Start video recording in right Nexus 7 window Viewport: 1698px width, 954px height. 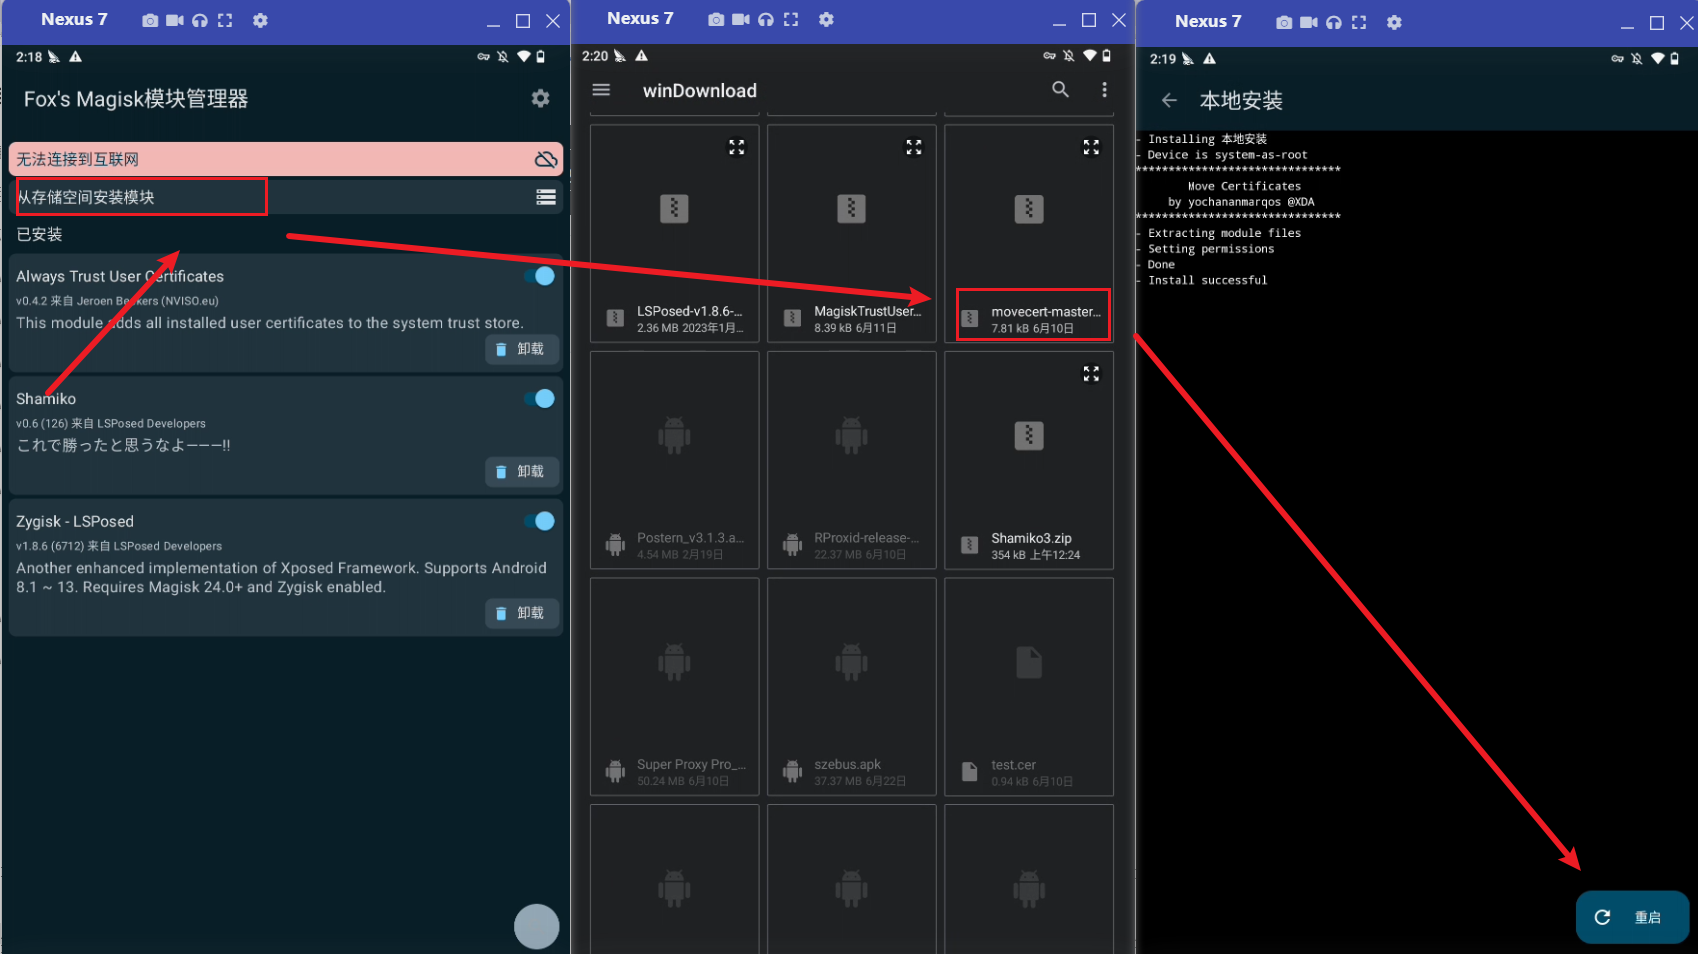(1309, 22)
